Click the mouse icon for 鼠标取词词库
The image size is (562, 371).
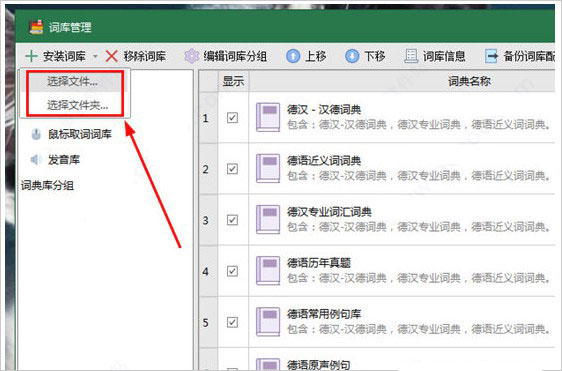(x=36, y=134)
